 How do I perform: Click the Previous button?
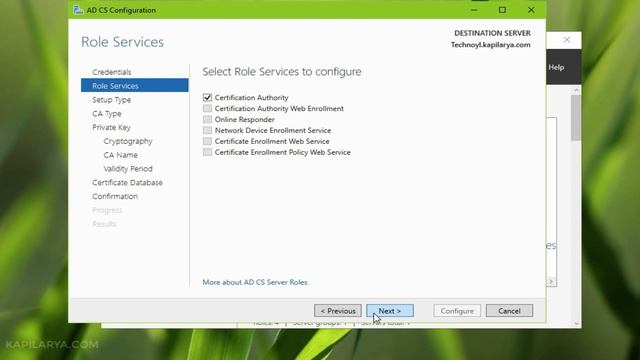pos(338,311)
